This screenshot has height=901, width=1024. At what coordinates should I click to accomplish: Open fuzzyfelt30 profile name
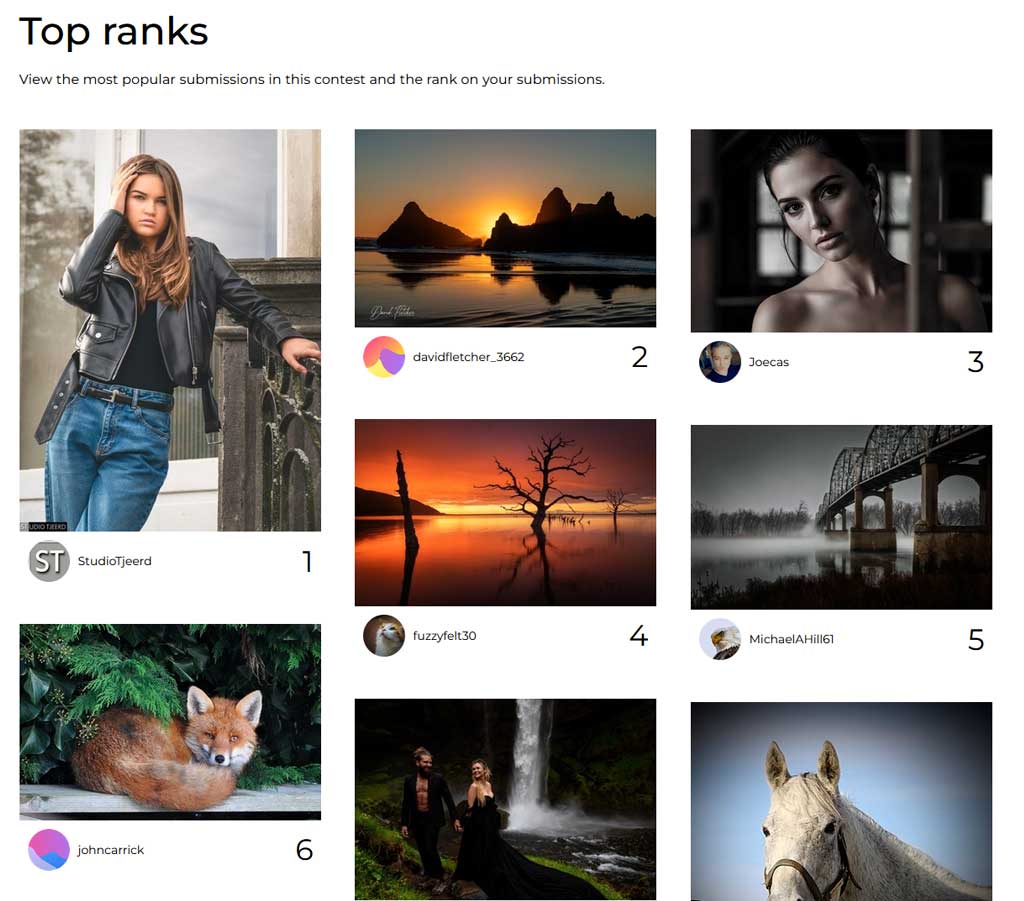[x=444, y=636]
